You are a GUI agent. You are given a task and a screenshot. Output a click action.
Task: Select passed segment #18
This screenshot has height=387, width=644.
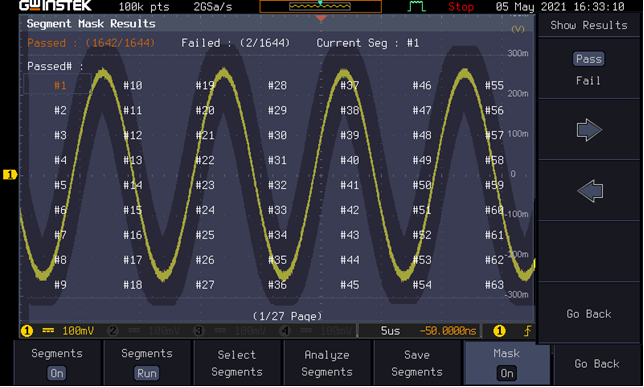(133, 285)
